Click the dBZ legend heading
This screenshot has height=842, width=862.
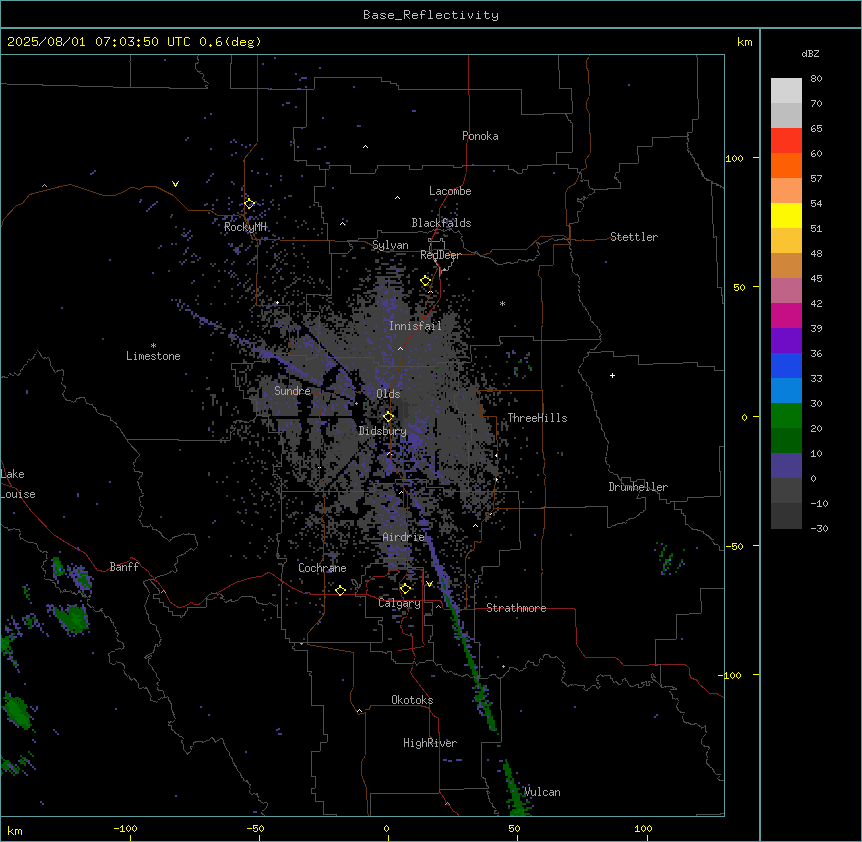tap(810, 54)
